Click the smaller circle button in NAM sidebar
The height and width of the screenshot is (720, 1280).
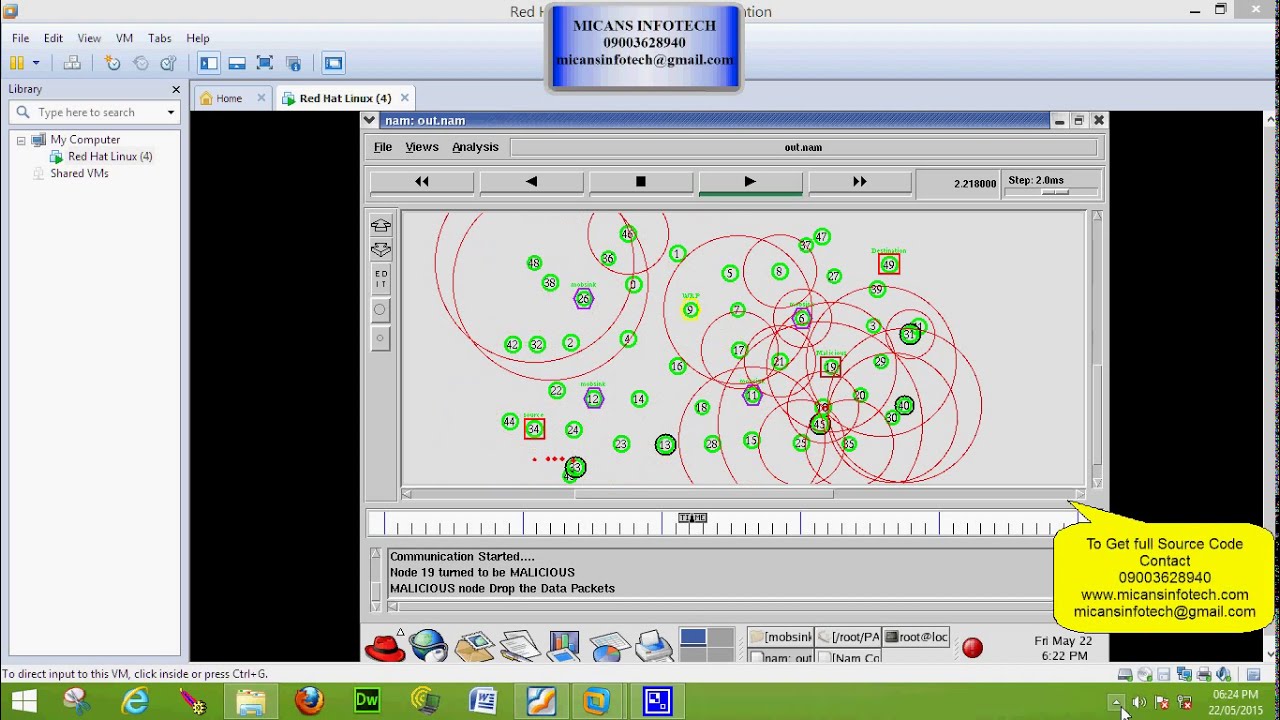tap(380, 339)
